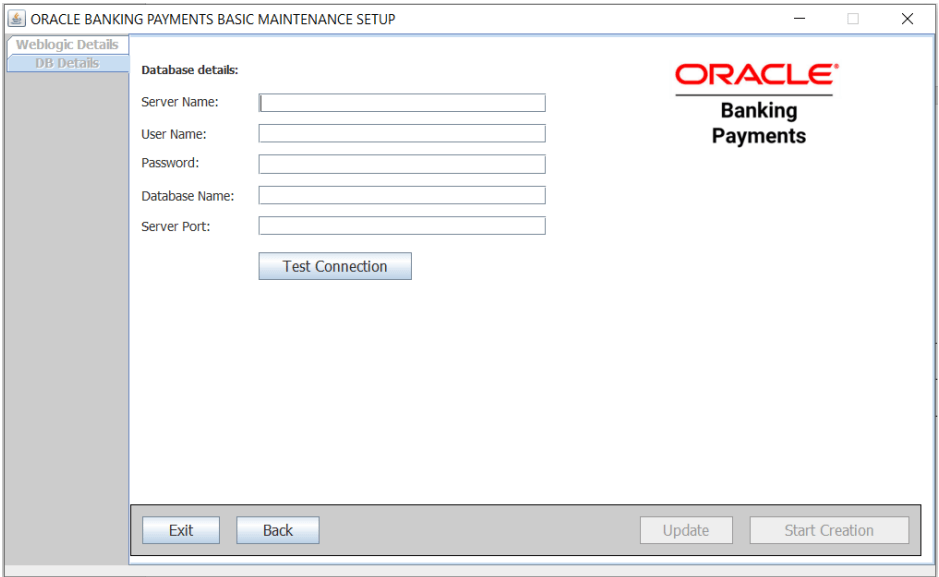The image size is (939, 577).
Task: Click the Exit button
Action: coord(181,530)
